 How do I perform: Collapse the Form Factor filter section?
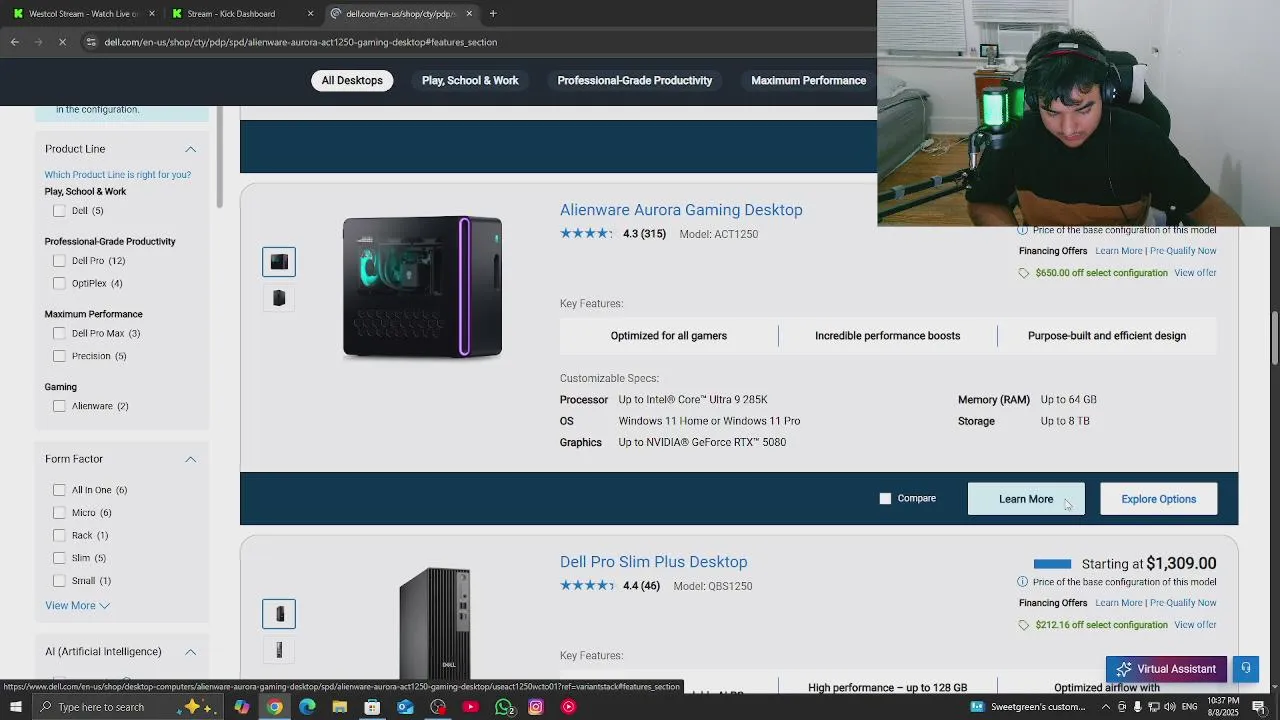coord(190,459)
